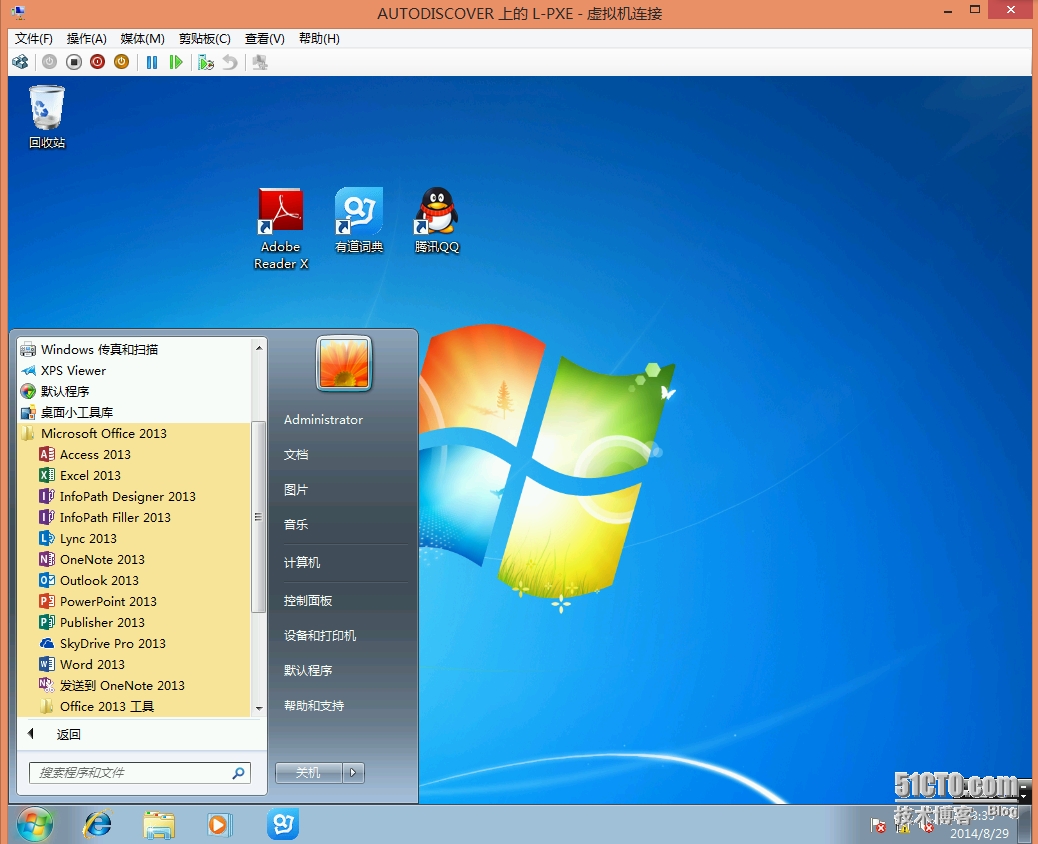Screen dimensions: 1038x844
Task: Click the search magnifier icon
Action: (x=238, y=773)
